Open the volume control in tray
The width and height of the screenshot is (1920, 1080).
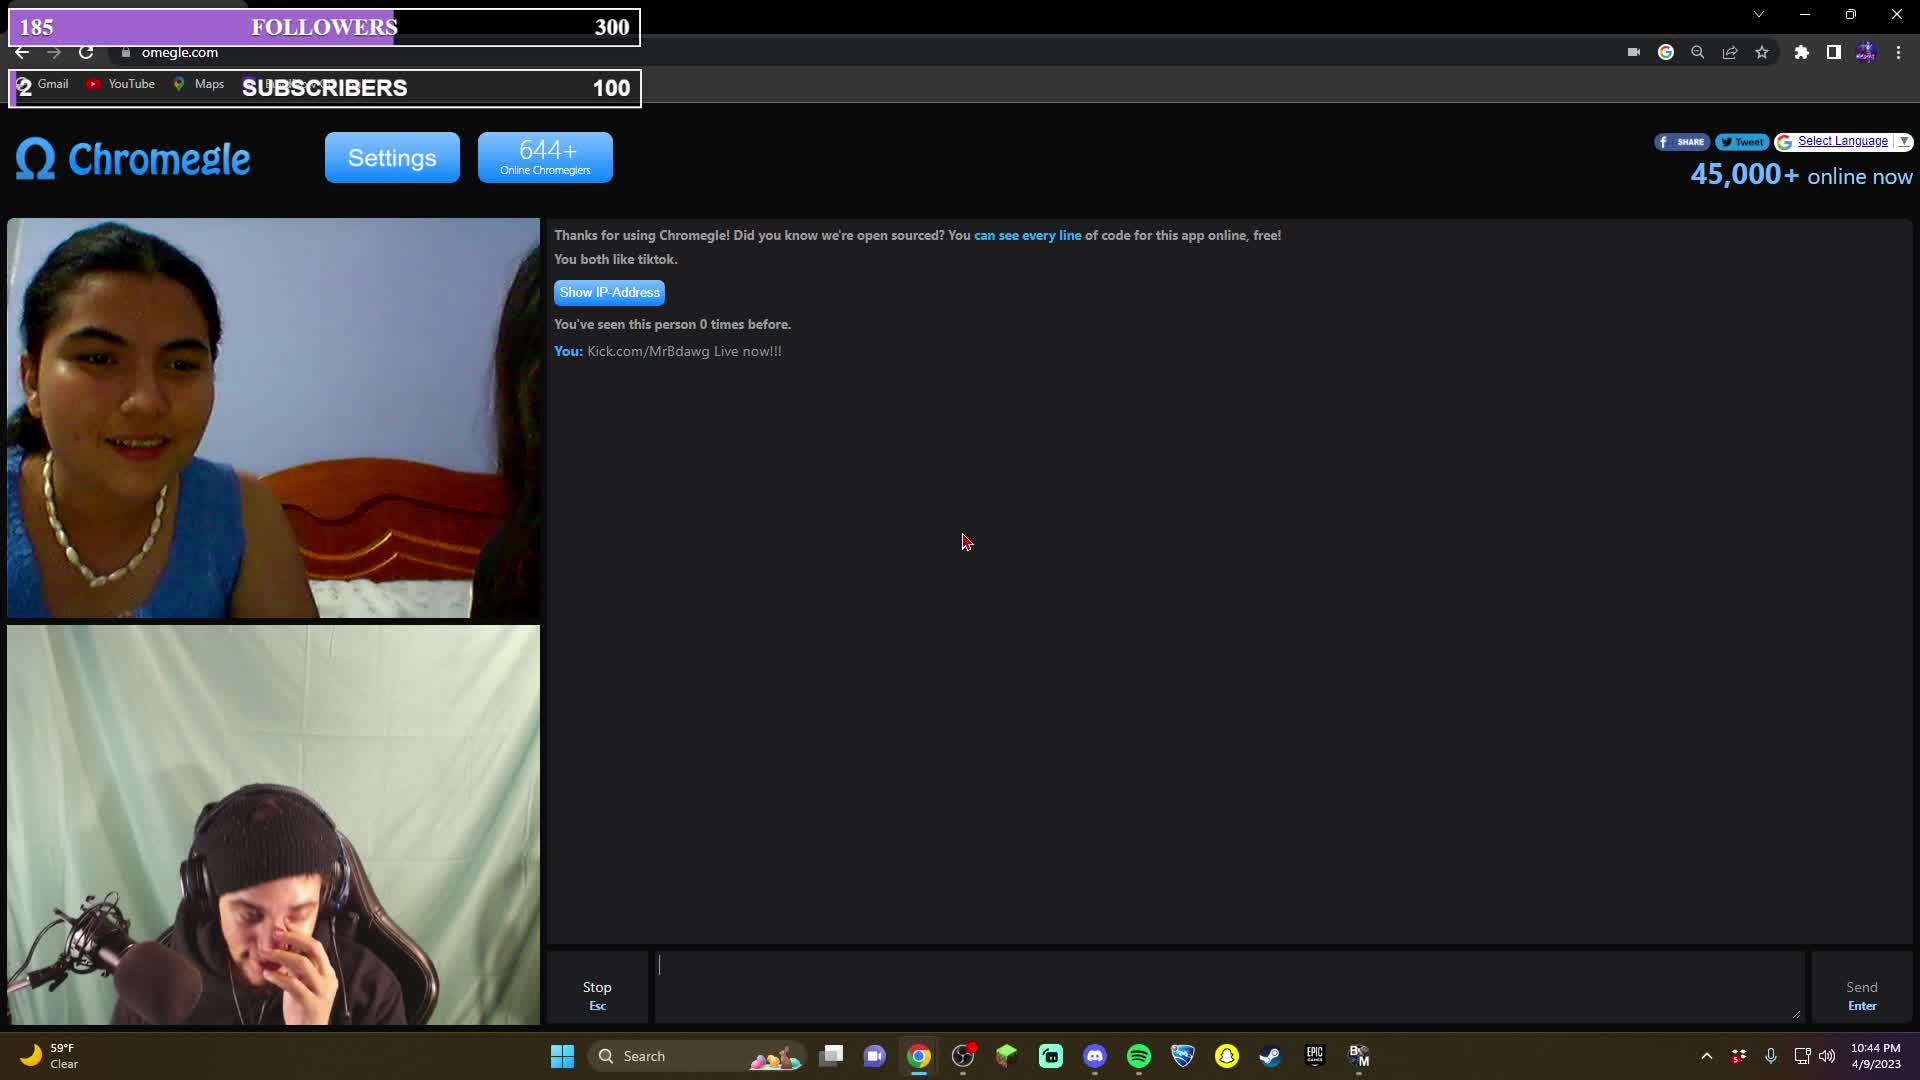click(x=1827, y=1056)
